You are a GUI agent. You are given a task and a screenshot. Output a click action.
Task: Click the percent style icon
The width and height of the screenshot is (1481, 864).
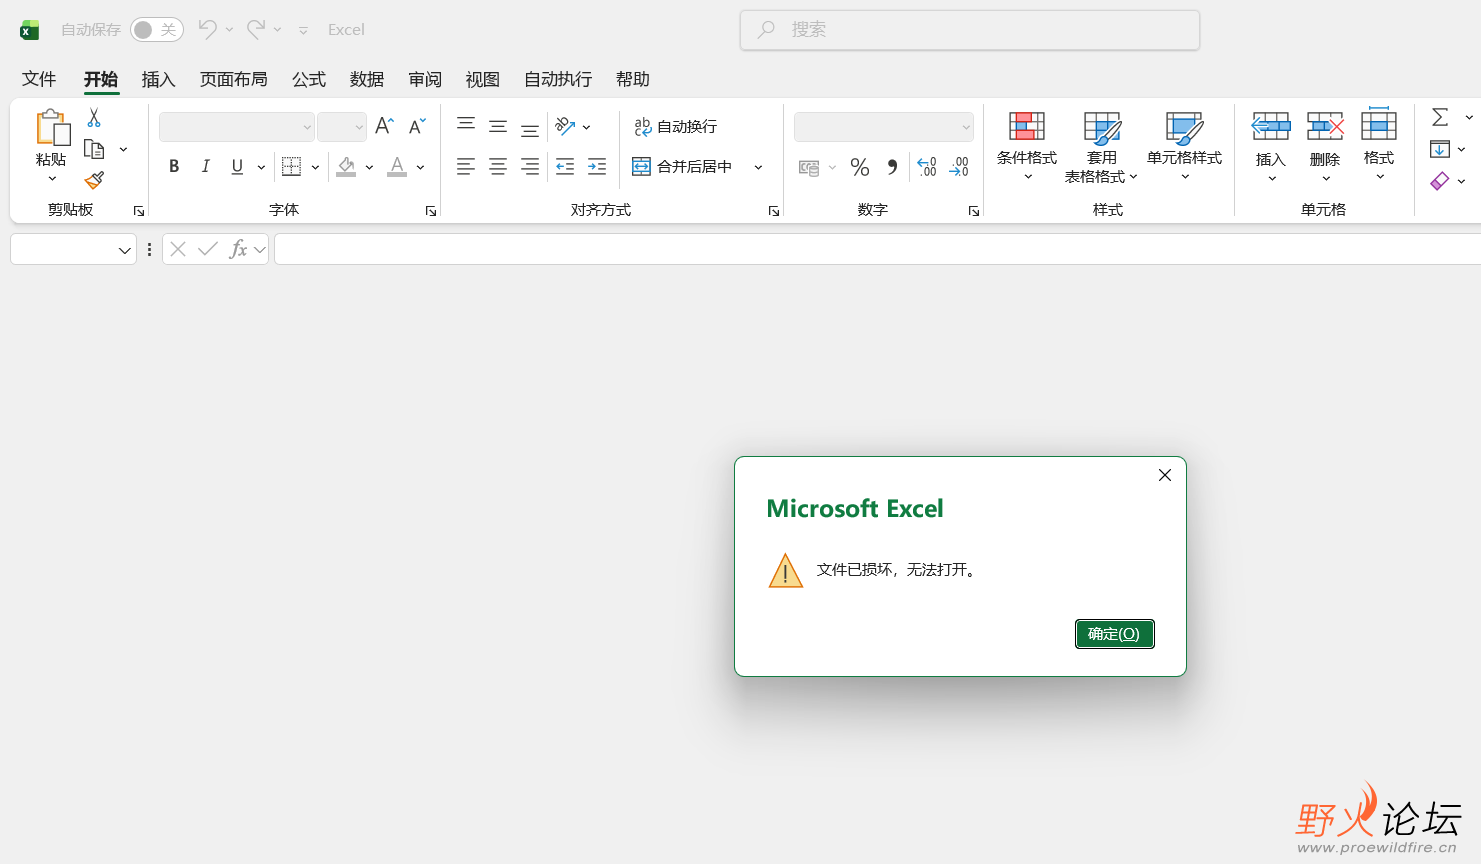(x=860, y=167)
